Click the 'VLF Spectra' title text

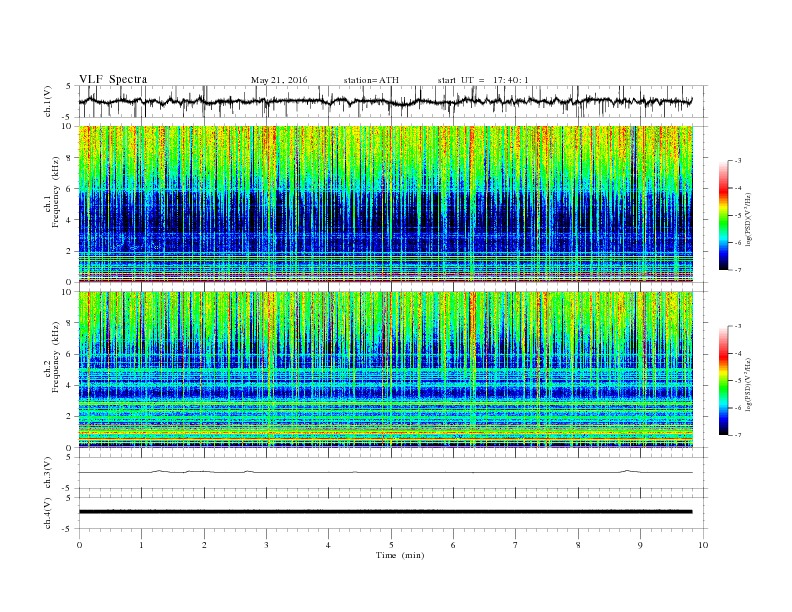pyautogui.click(x=113, y=79)
